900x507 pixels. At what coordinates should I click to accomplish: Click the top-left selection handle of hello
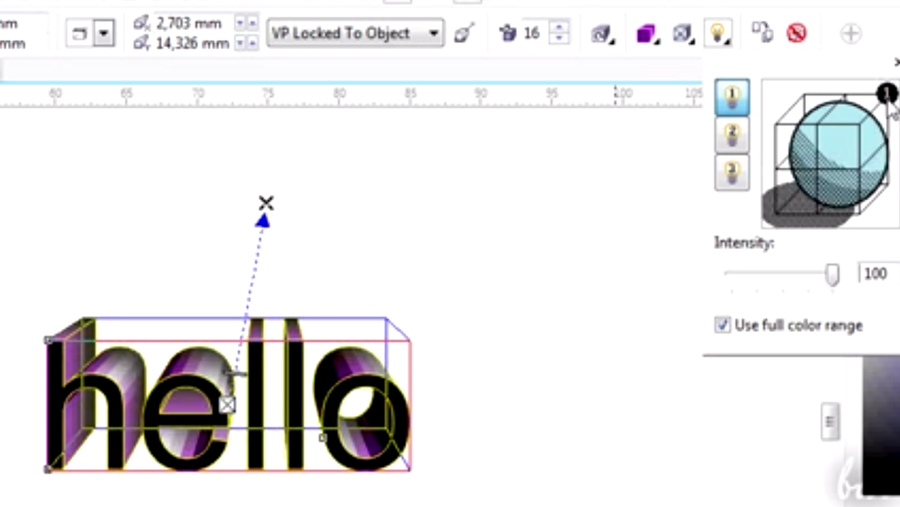[49, 340]
